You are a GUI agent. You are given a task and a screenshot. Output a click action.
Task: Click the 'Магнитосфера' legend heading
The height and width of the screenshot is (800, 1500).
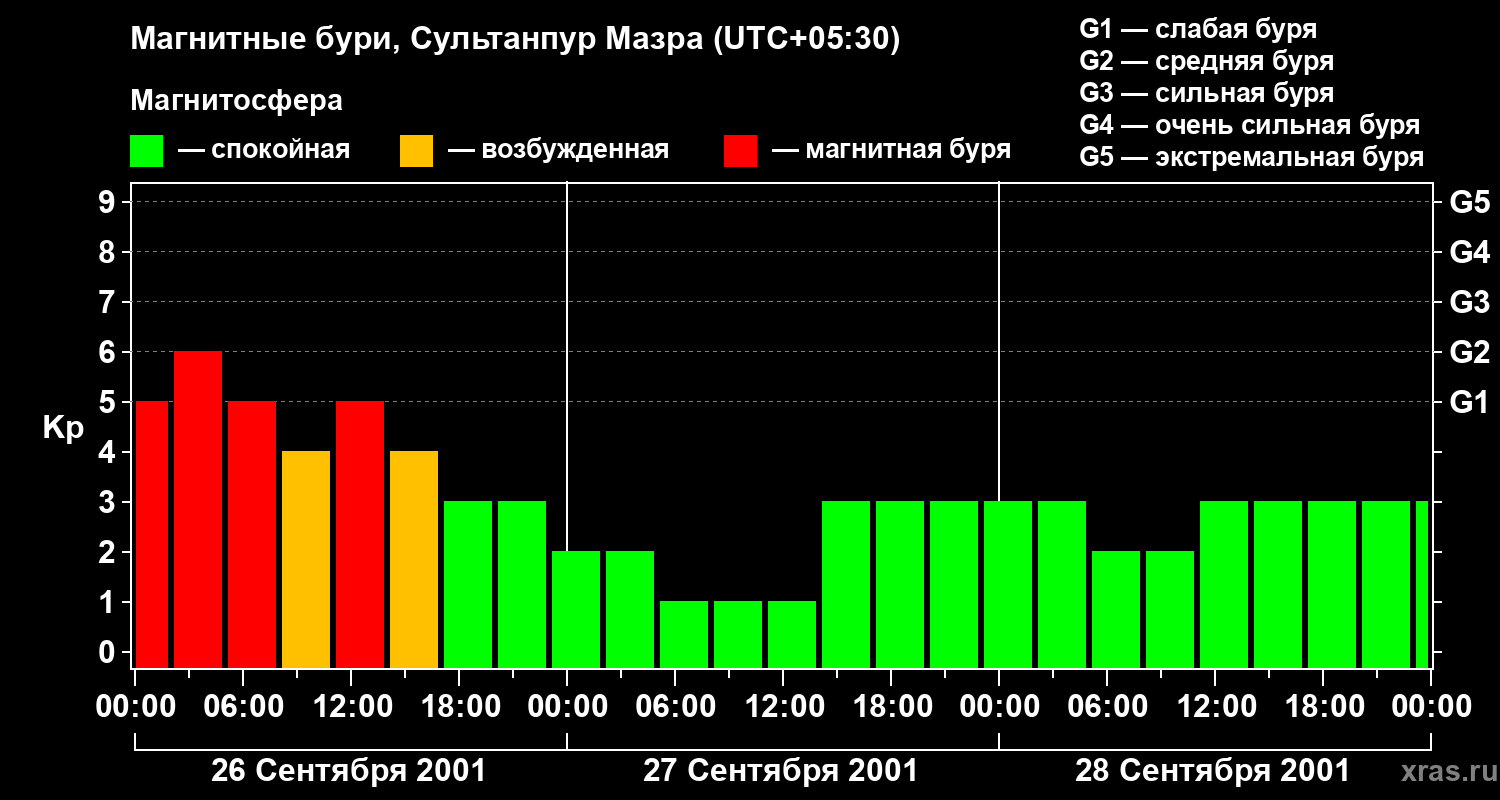(x=237, y=101)
